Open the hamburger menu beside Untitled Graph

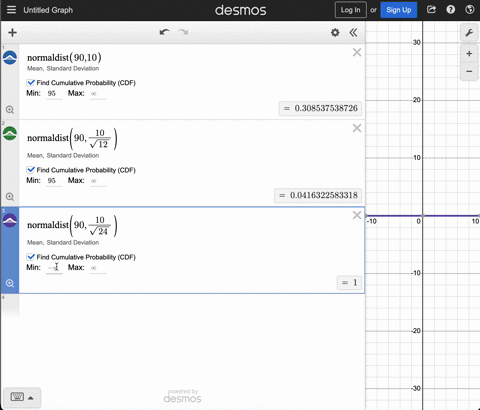point(11,10)
